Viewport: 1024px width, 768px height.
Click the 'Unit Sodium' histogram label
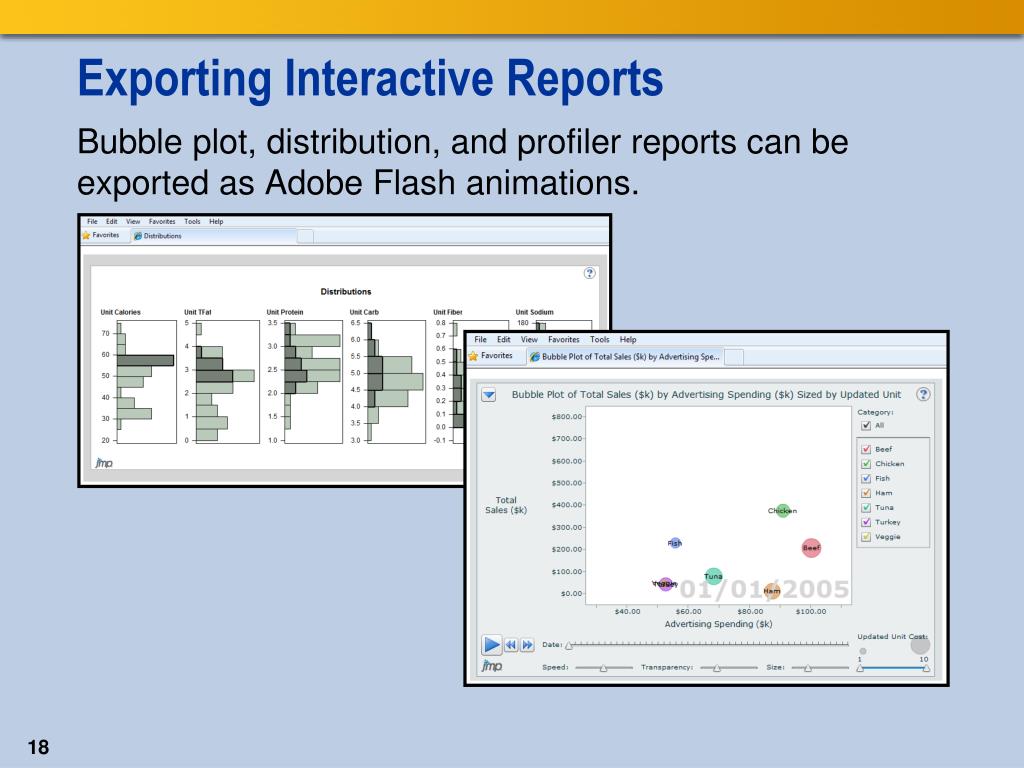(x=534, y=312)
